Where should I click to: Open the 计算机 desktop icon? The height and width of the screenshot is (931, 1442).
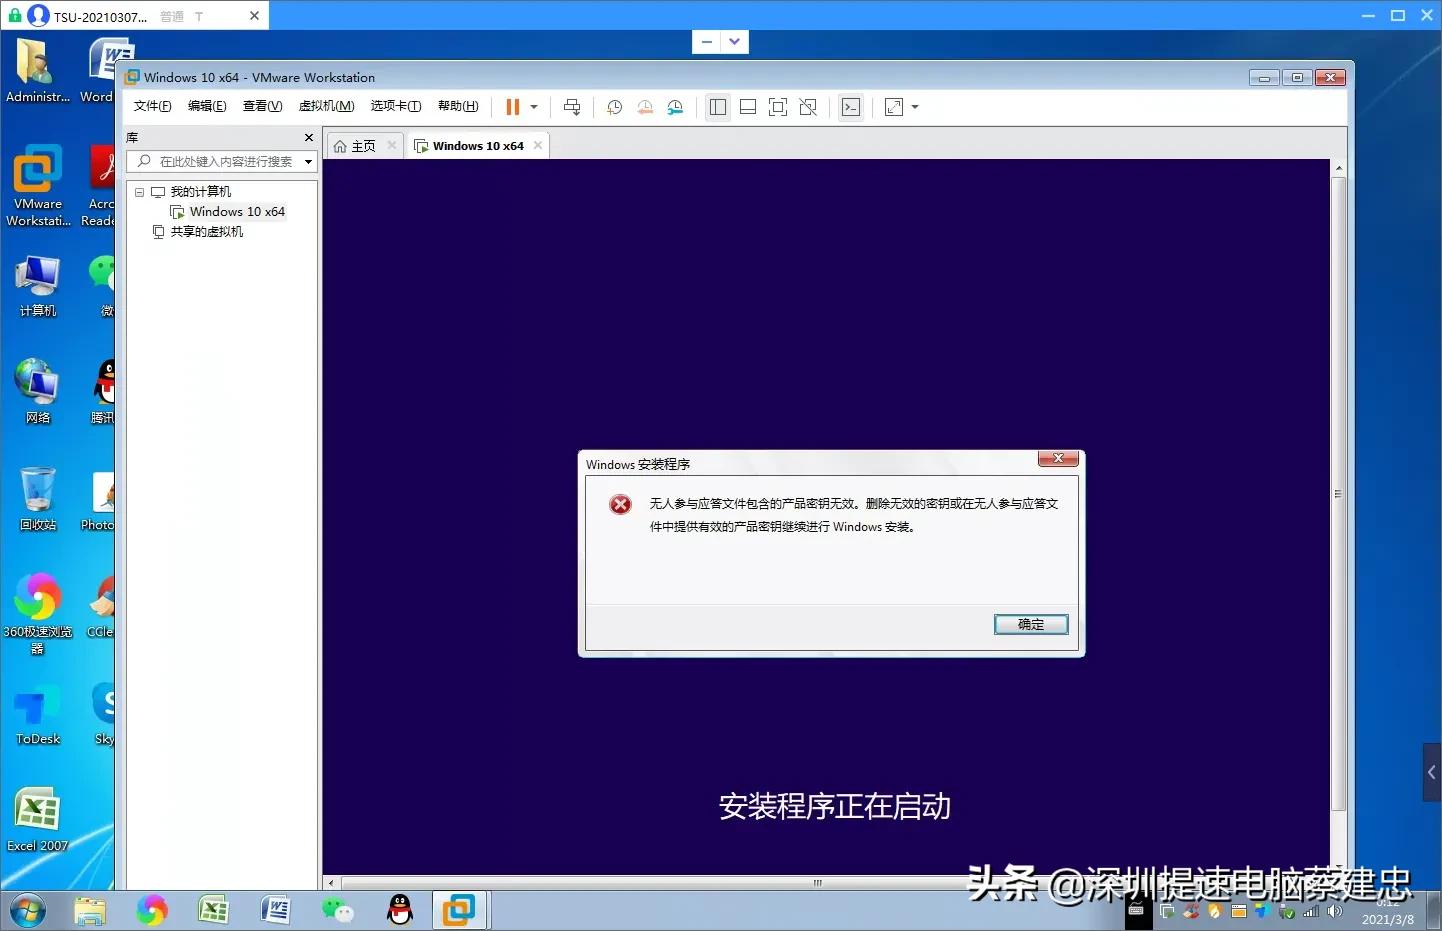click(x=38, y=285)
